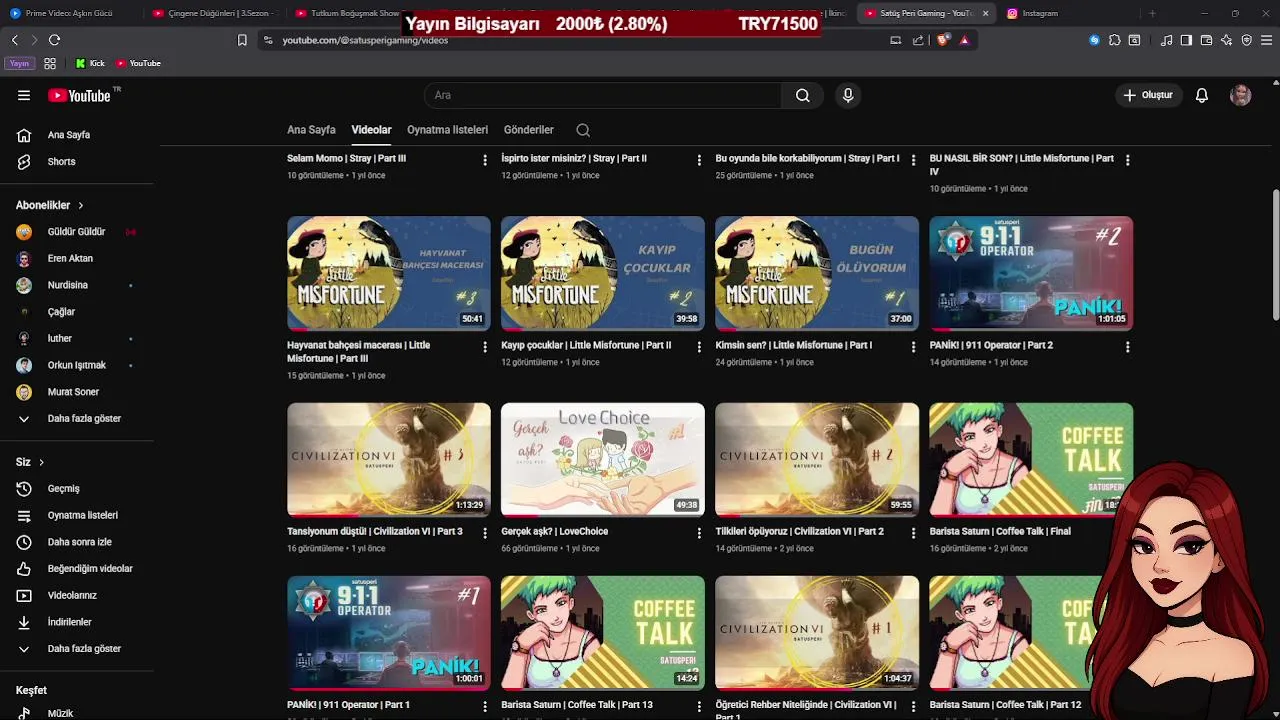The width and height of the screenshot is (1280, 720).
Task: Play the Bugün Ölüyorum Little Misfortune #1 thumbnail
Action: pyautogui.click(x=817, y=273)
